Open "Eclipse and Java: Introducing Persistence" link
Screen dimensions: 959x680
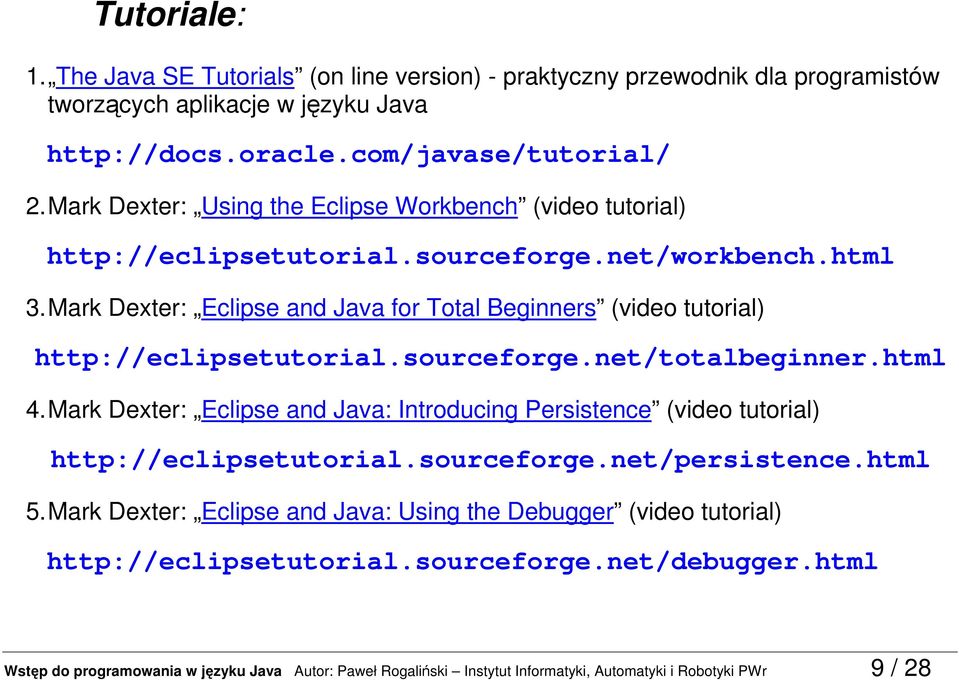[426, 410]
